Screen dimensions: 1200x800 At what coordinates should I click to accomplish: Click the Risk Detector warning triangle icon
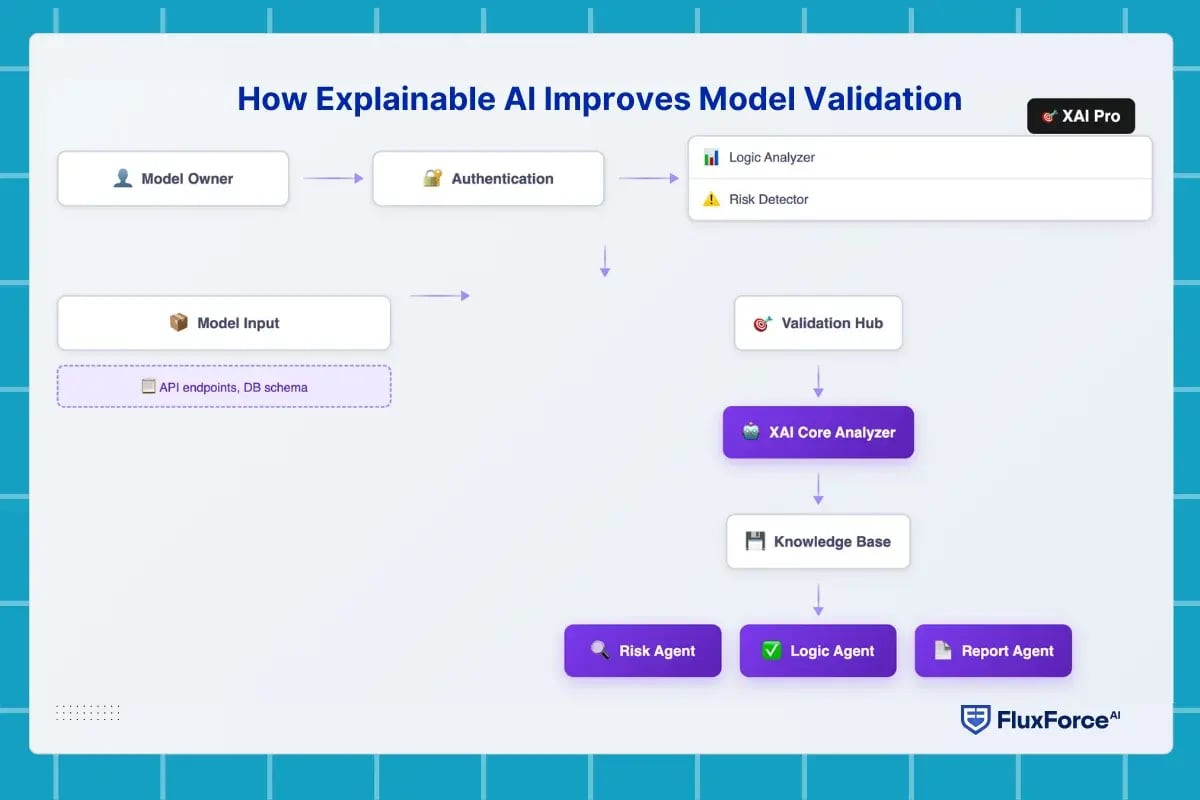710,199
